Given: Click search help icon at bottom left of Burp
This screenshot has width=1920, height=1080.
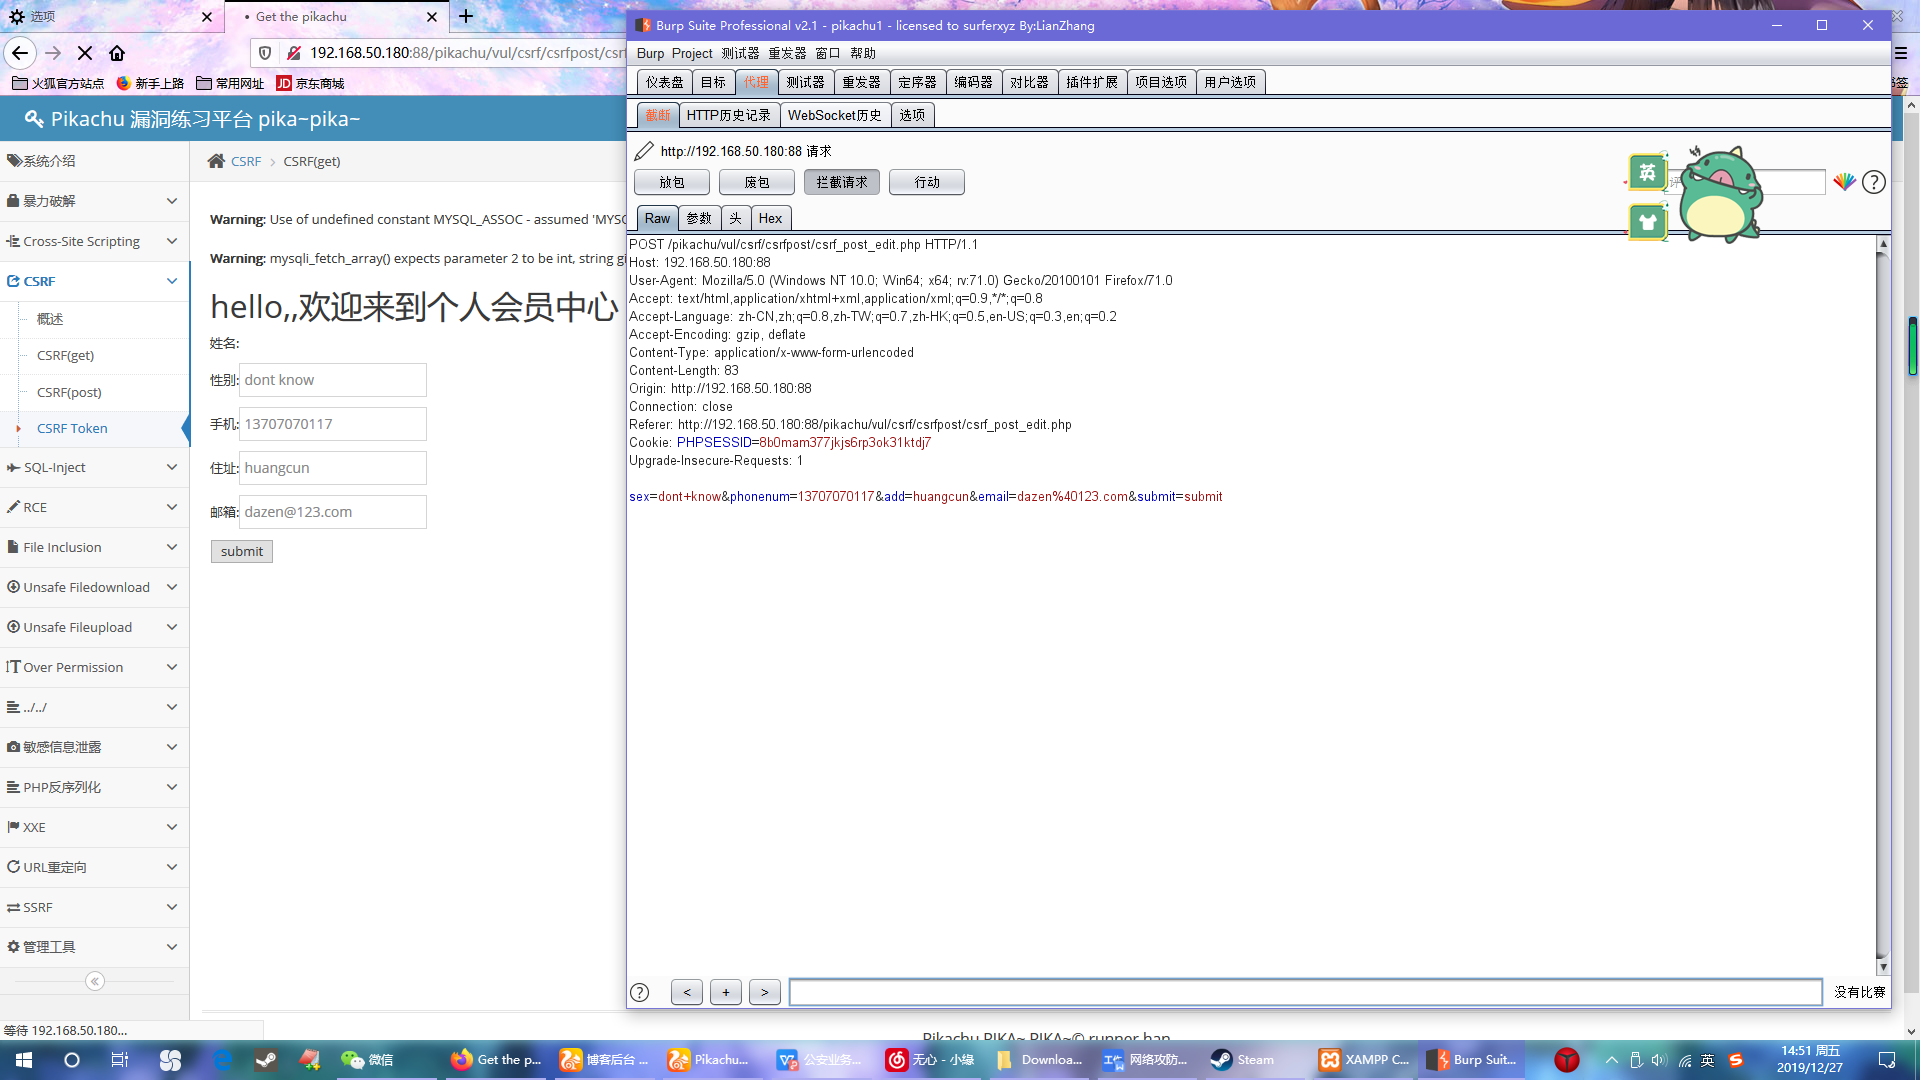Looking at the screenshot, I should pyautogui.click(x=640, y=992).
